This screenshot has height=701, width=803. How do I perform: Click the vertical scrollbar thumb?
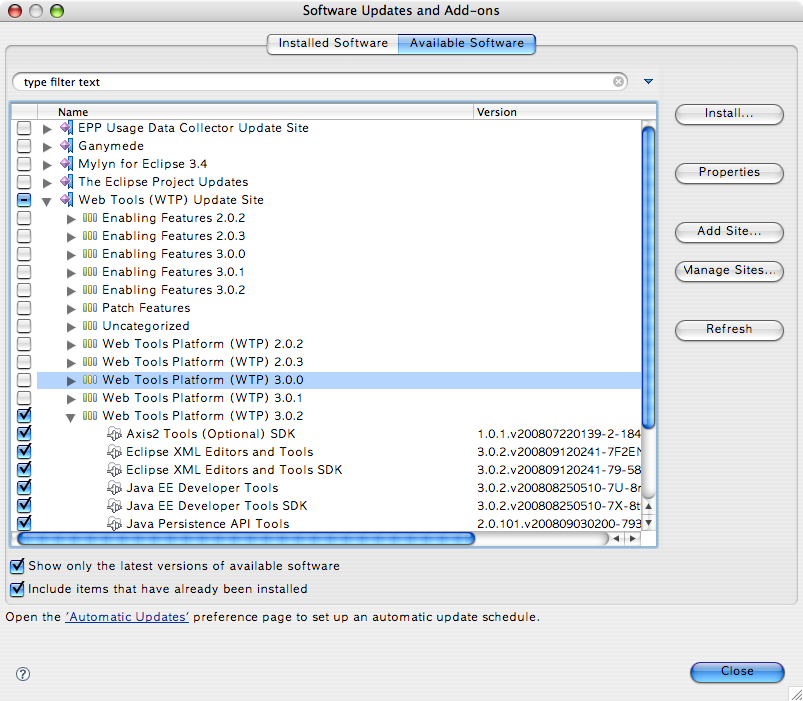click(648, 277)
